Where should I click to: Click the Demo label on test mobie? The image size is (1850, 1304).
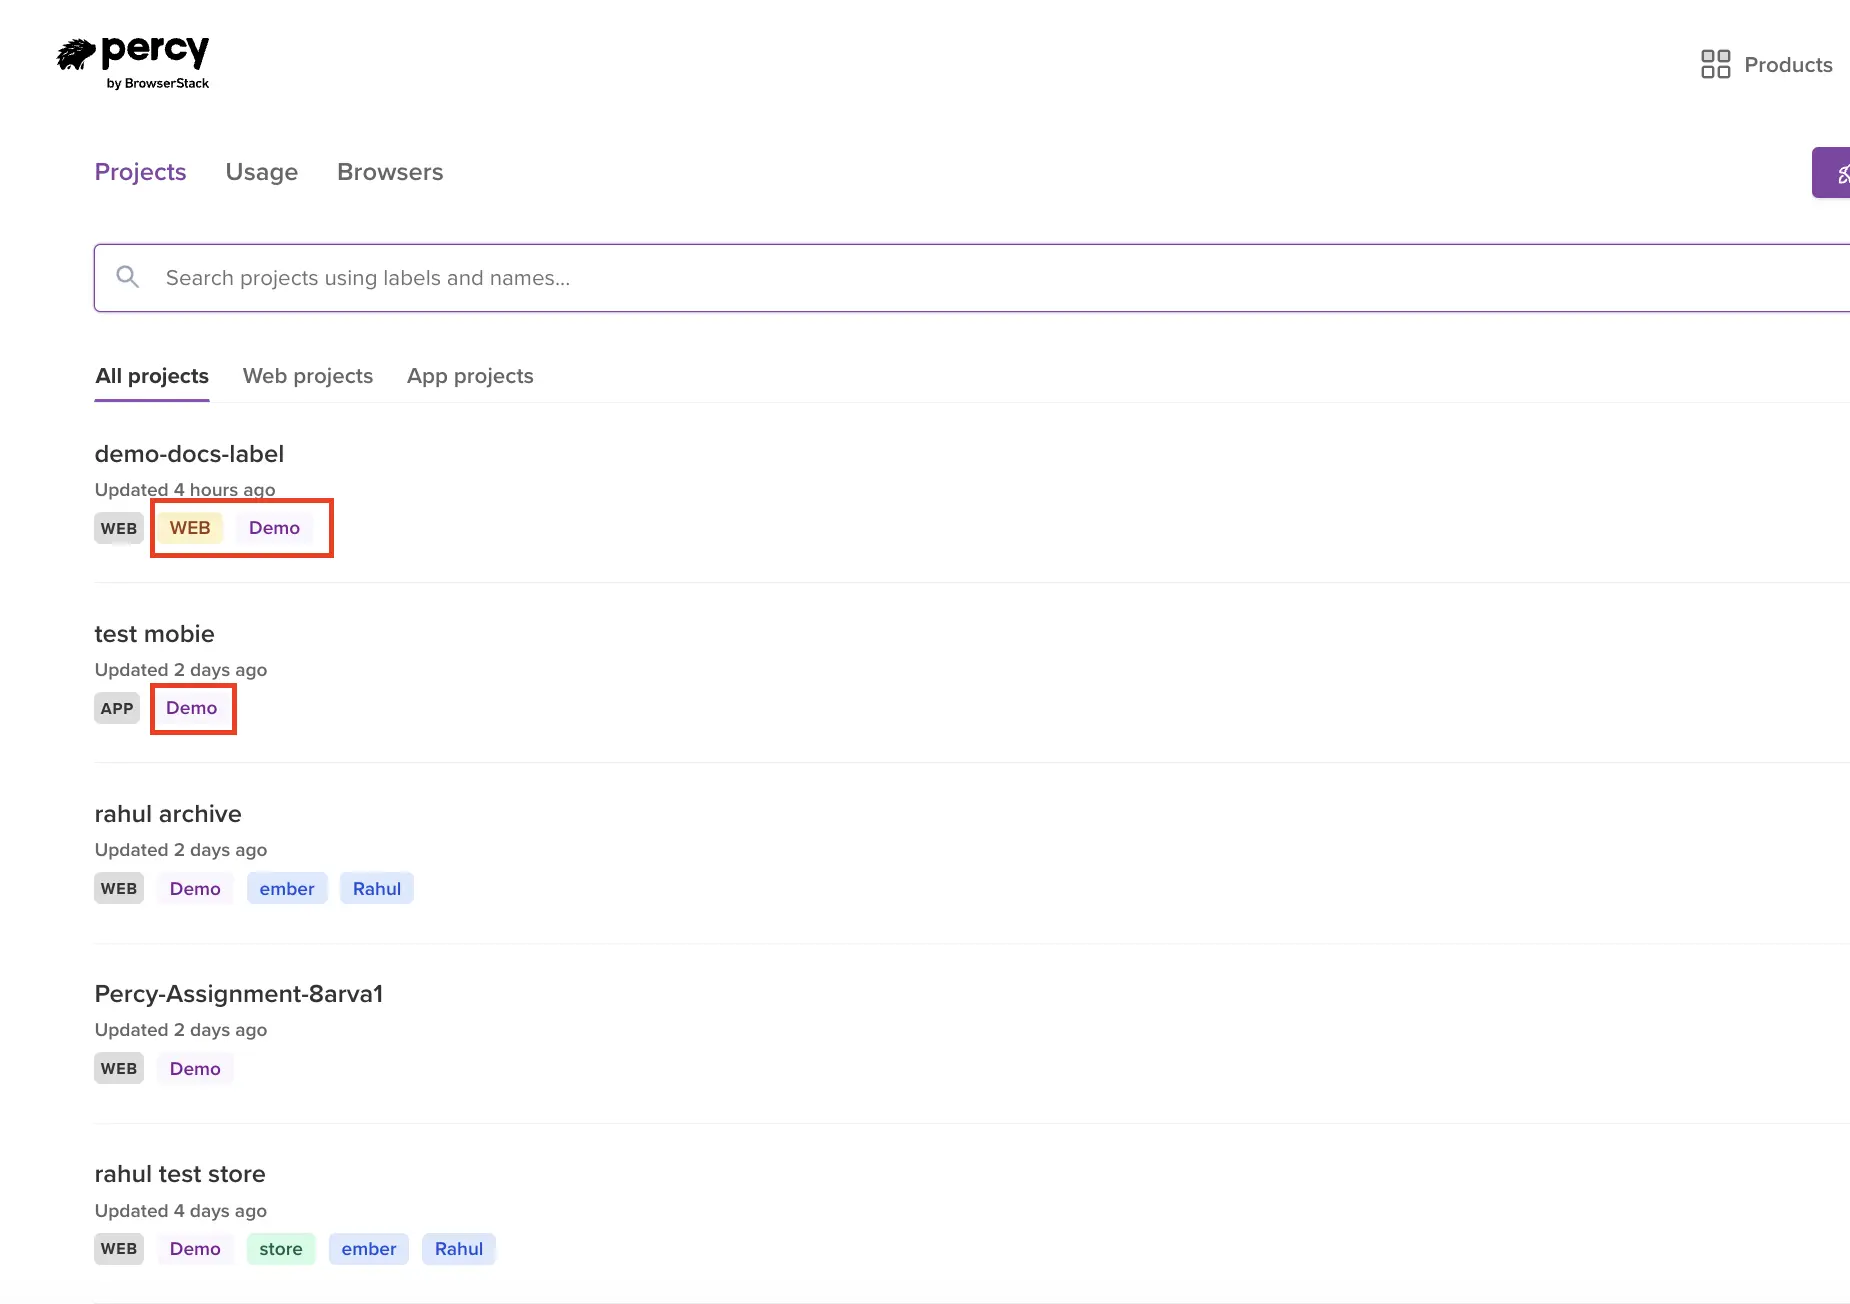[191, 708]
